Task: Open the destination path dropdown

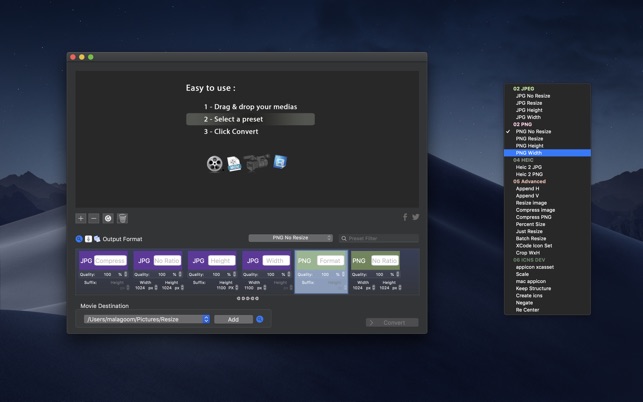Action: coord(146,319)
